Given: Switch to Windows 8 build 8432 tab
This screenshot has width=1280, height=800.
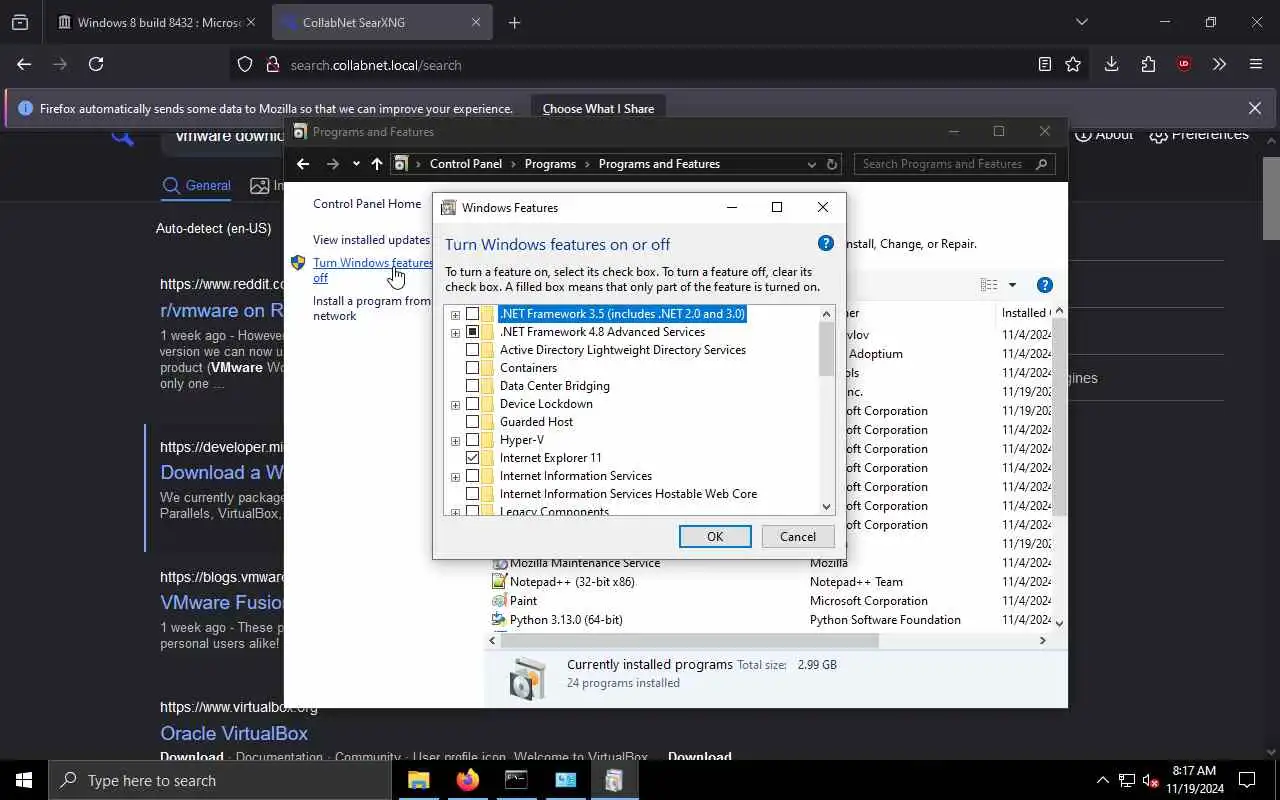Looking at the screenshot, I should tap(158, 22).
